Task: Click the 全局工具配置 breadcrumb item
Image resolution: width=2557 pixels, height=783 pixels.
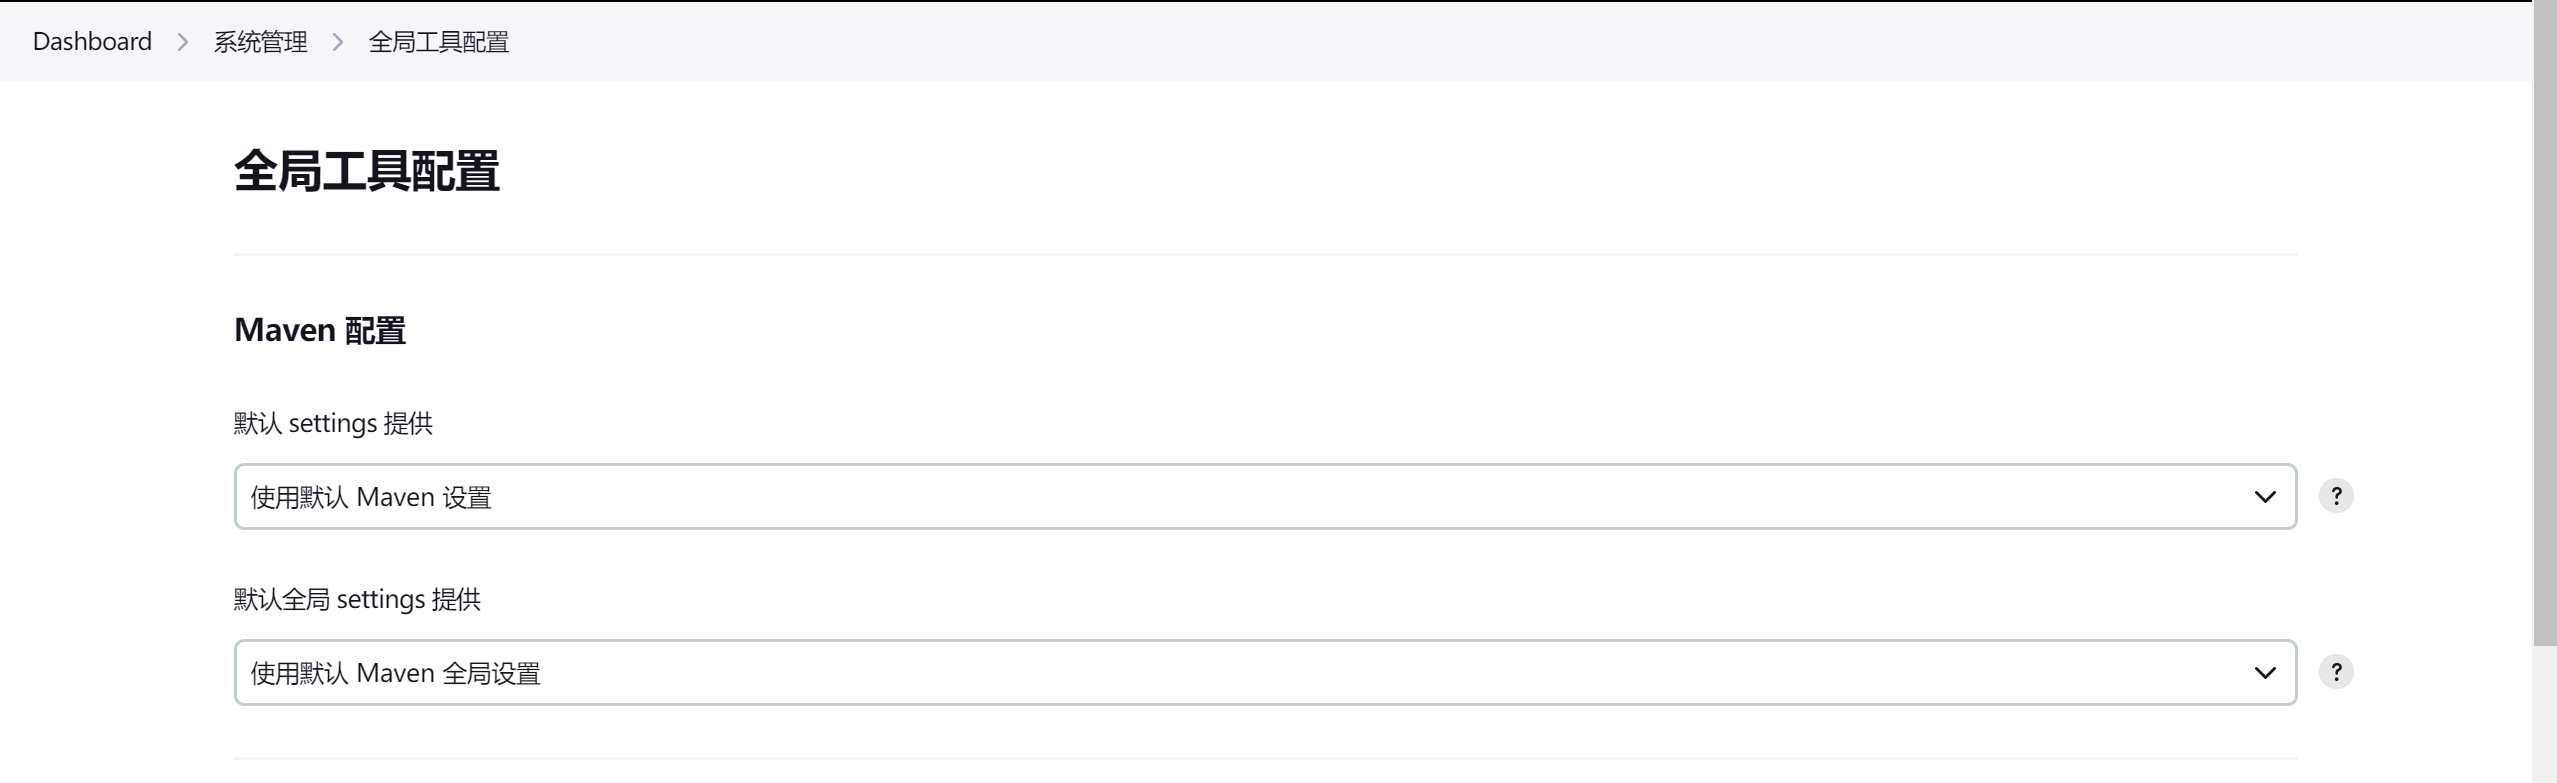Action: tap(439, 41)
